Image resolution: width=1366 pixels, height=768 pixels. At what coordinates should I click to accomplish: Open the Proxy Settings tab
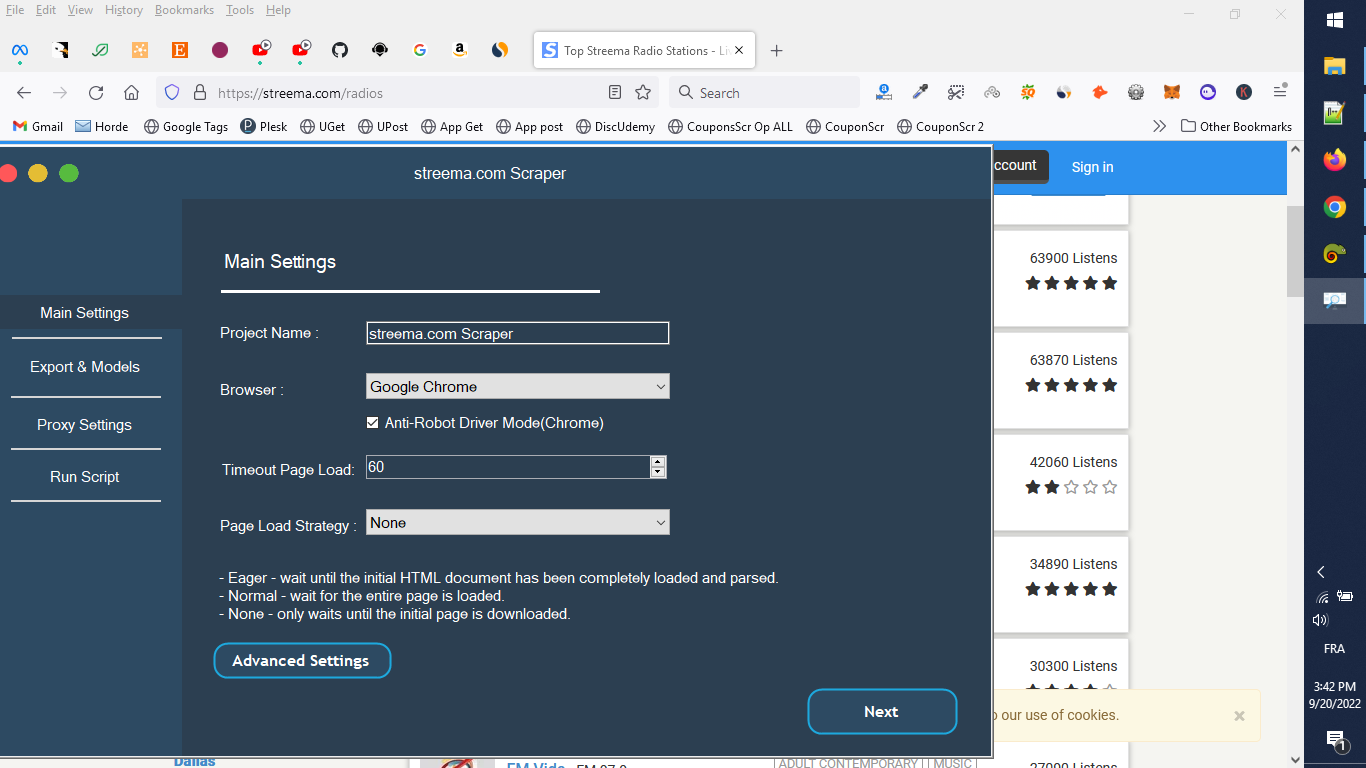85,425
